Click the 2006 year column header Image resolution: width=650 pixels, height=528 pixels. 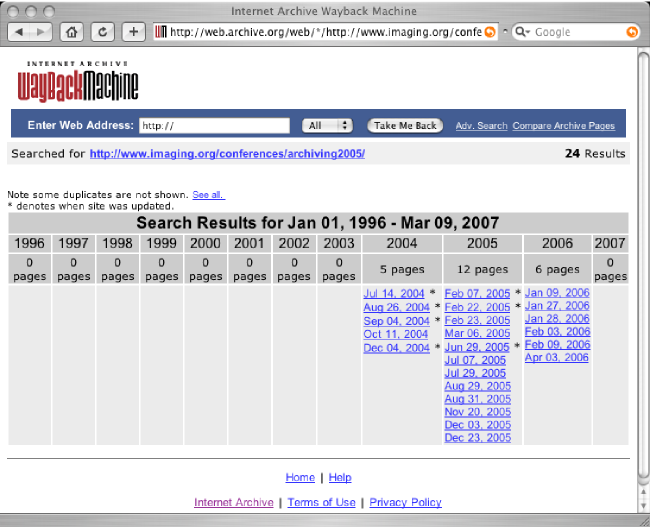[x=557, y=243]
